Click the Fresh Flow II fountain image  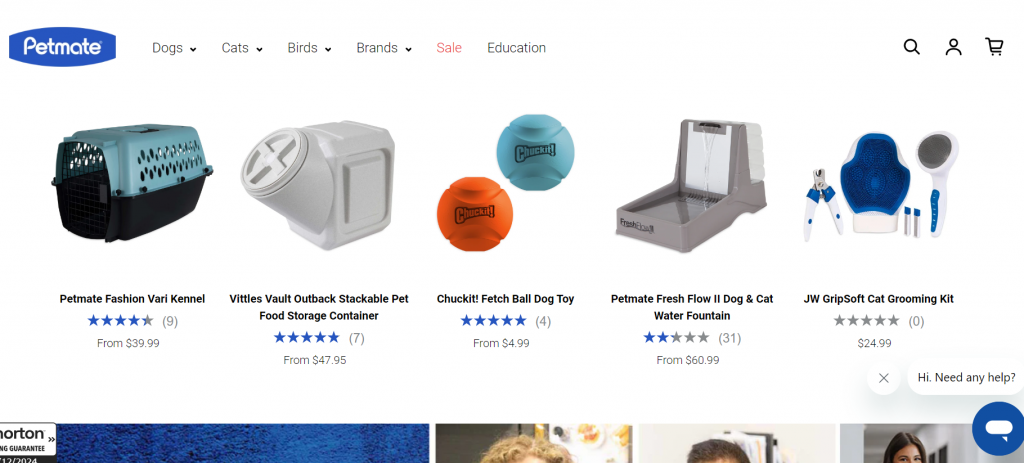(692, 186)
